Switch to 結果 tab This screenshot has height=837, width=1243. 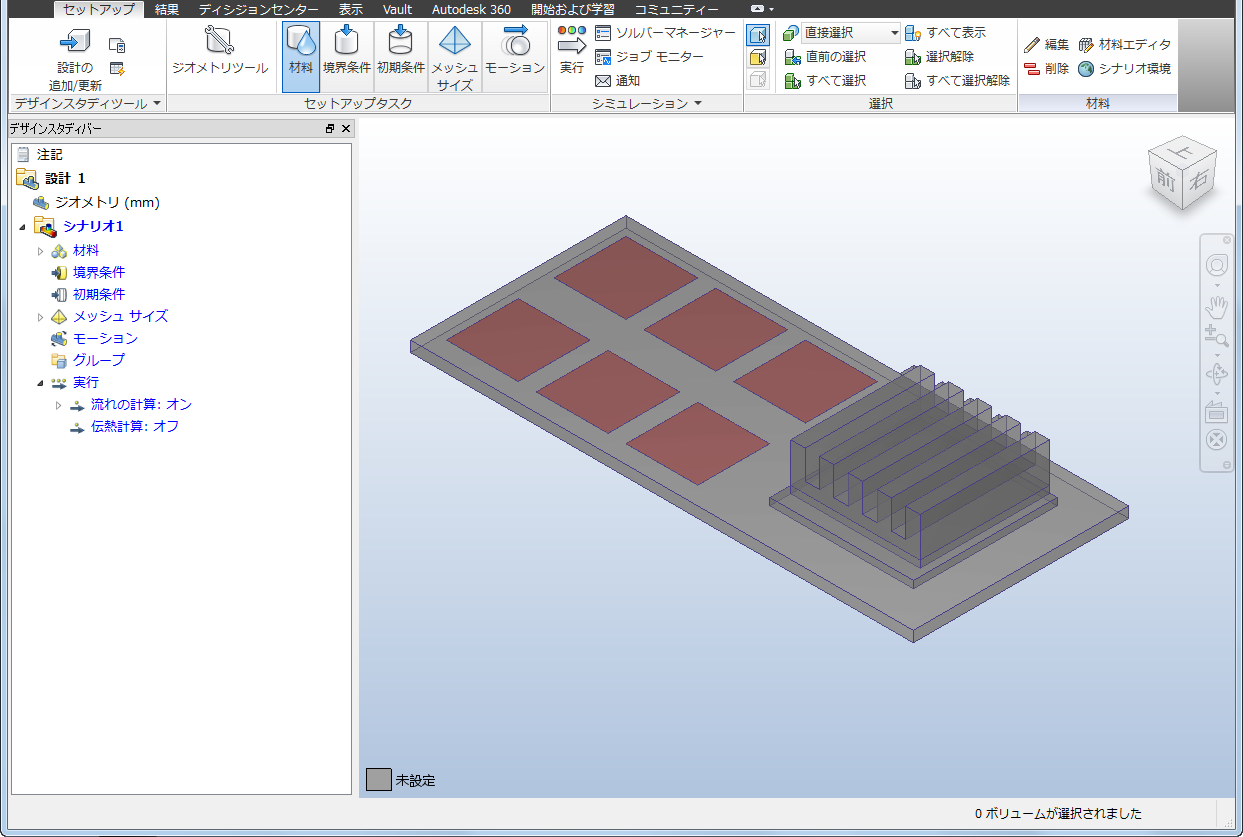[167, 9]
